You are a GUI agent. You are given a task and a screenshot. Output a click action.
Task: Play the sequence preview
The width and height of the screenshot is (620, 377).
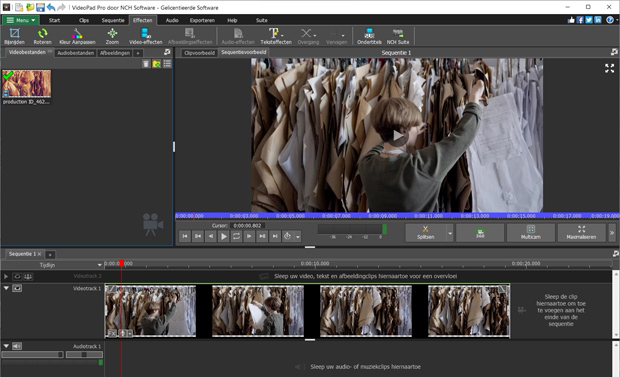point(223,237)
